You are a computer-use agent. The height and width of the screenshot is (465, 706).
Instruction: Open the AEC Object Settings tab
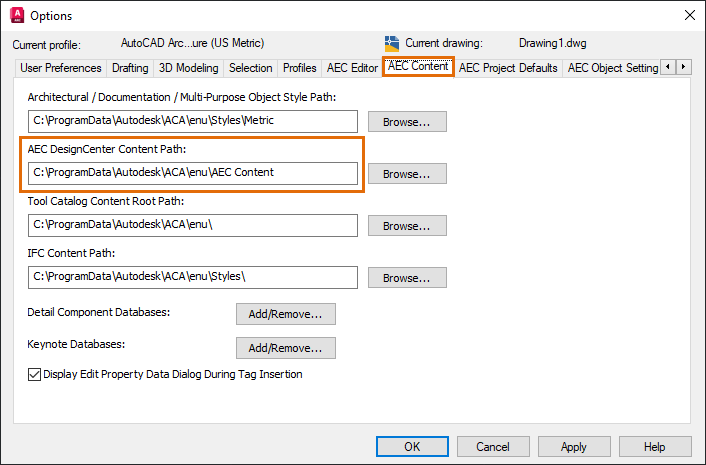tap(612, 68)
